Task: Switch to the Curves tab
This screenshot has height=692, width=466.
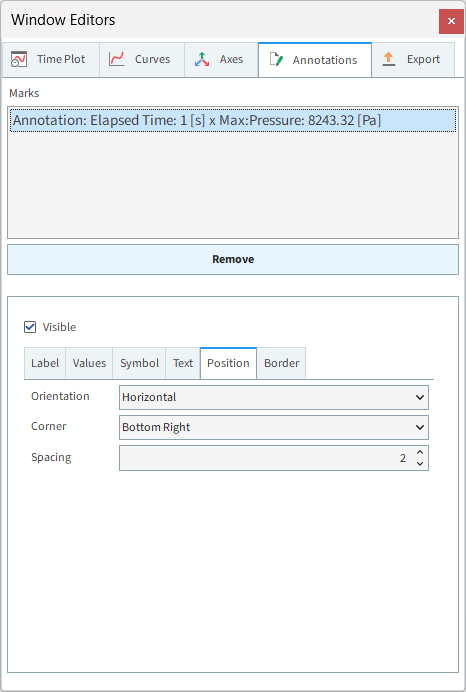Action: [x=142, y=60]
